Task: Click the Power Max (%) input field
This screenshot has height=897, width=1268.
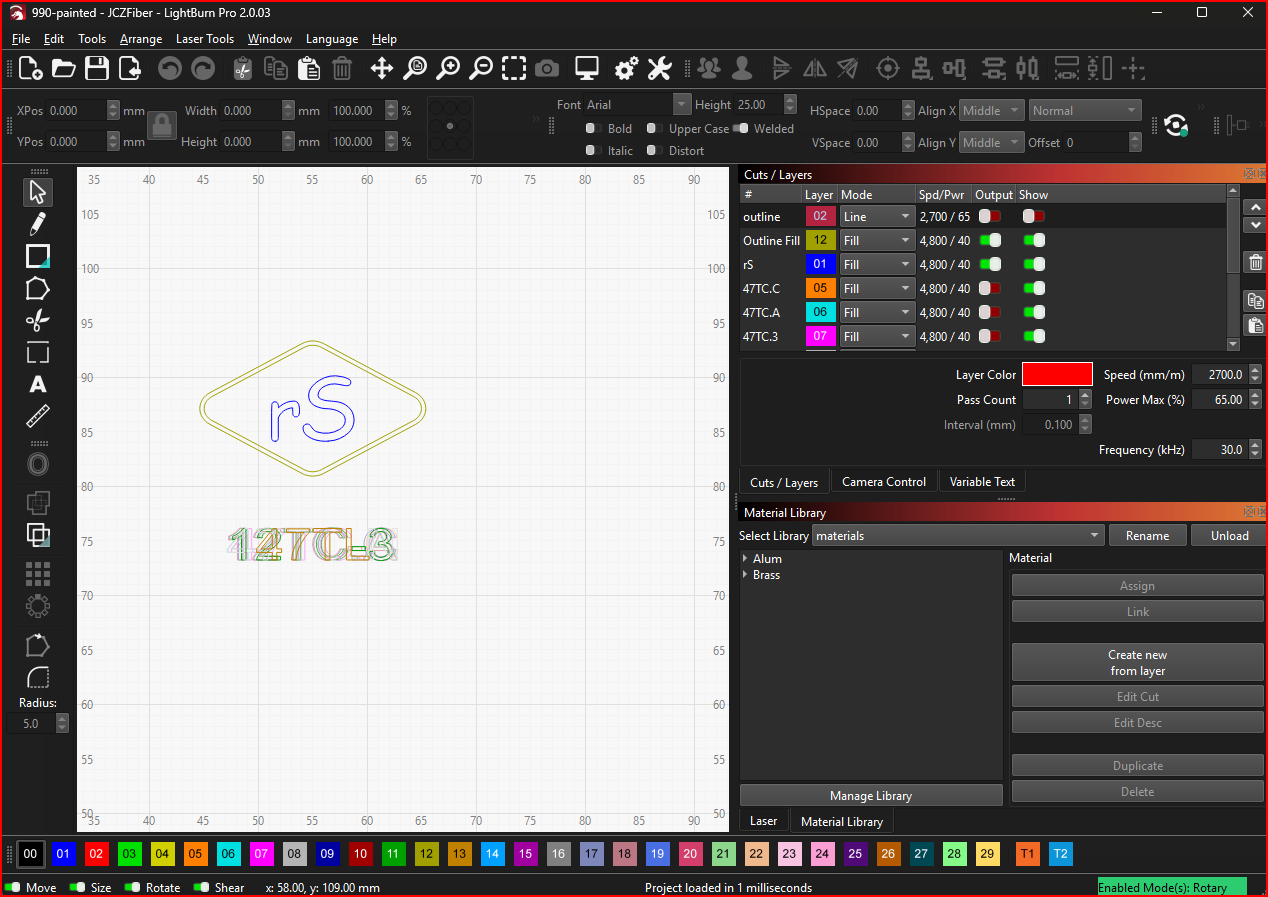Action: 1219,399
